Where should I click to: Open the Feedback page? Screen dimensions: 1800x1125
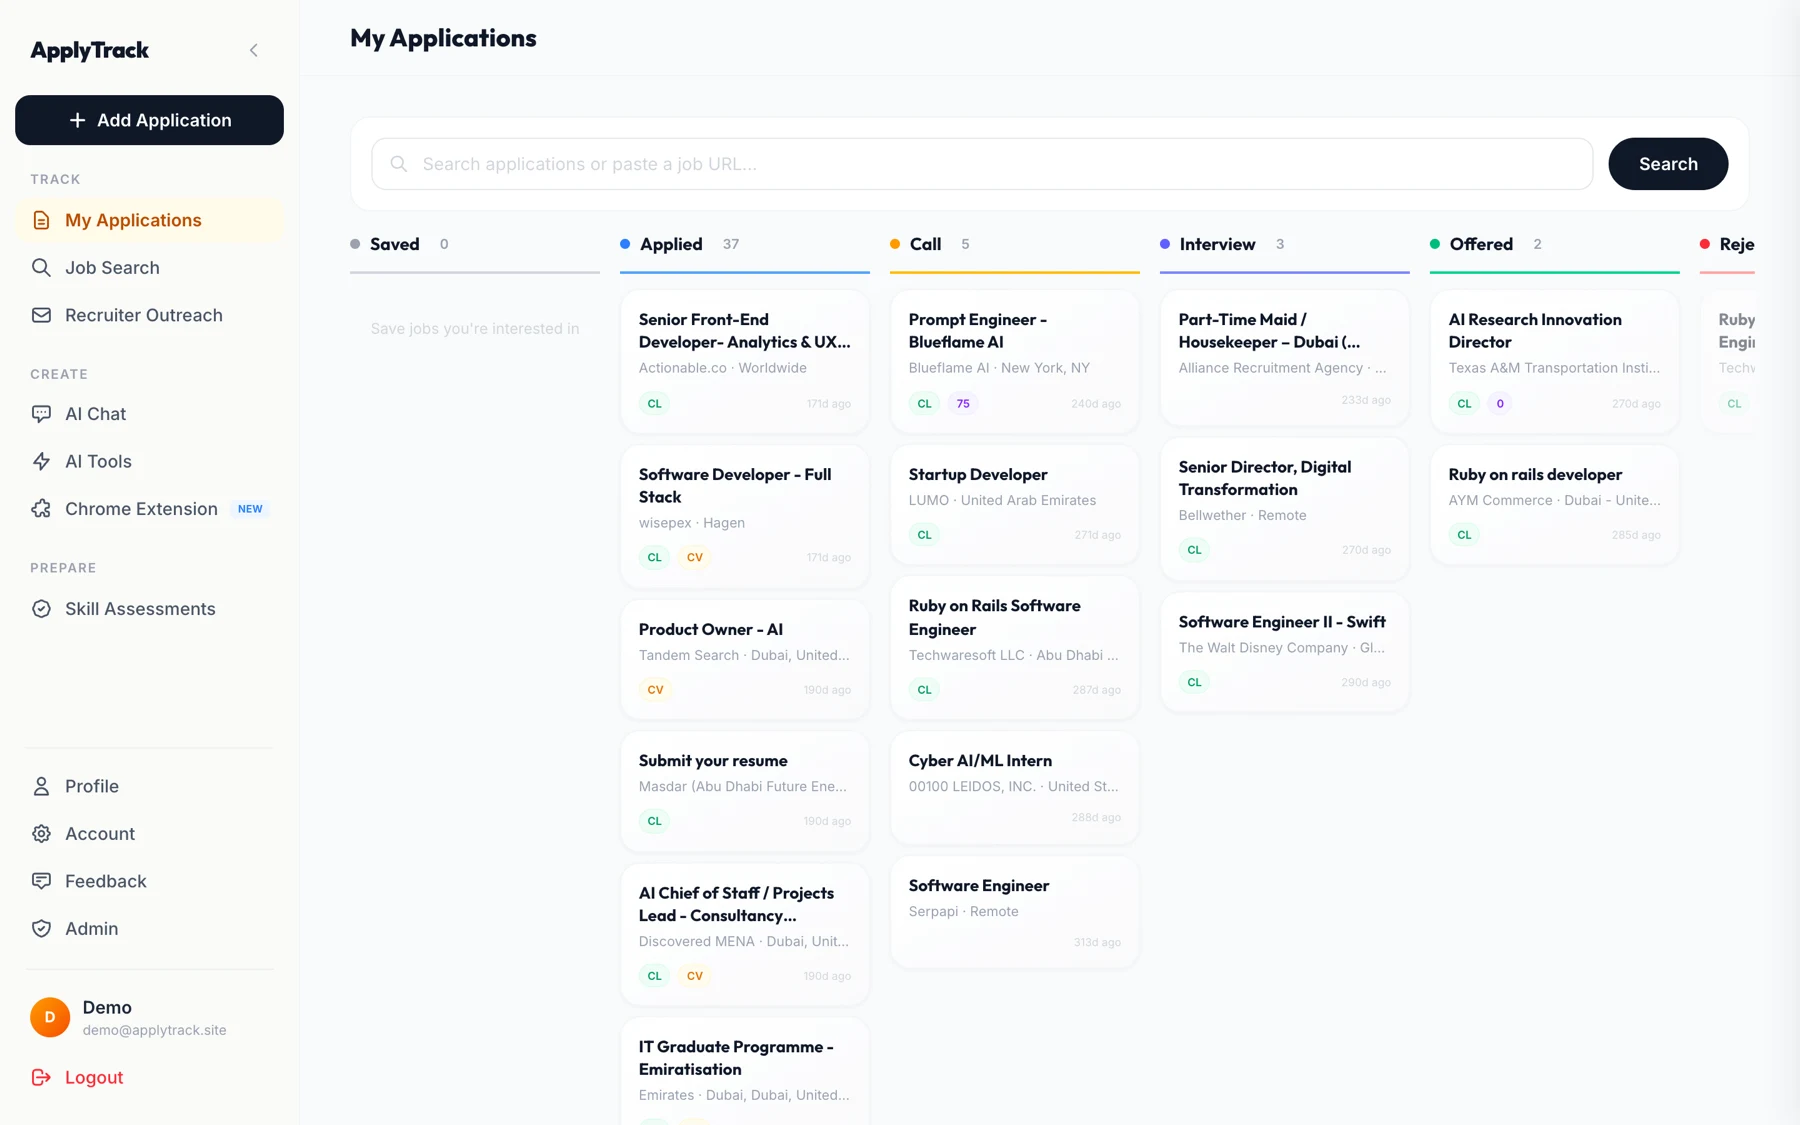[x=149, y=881]
